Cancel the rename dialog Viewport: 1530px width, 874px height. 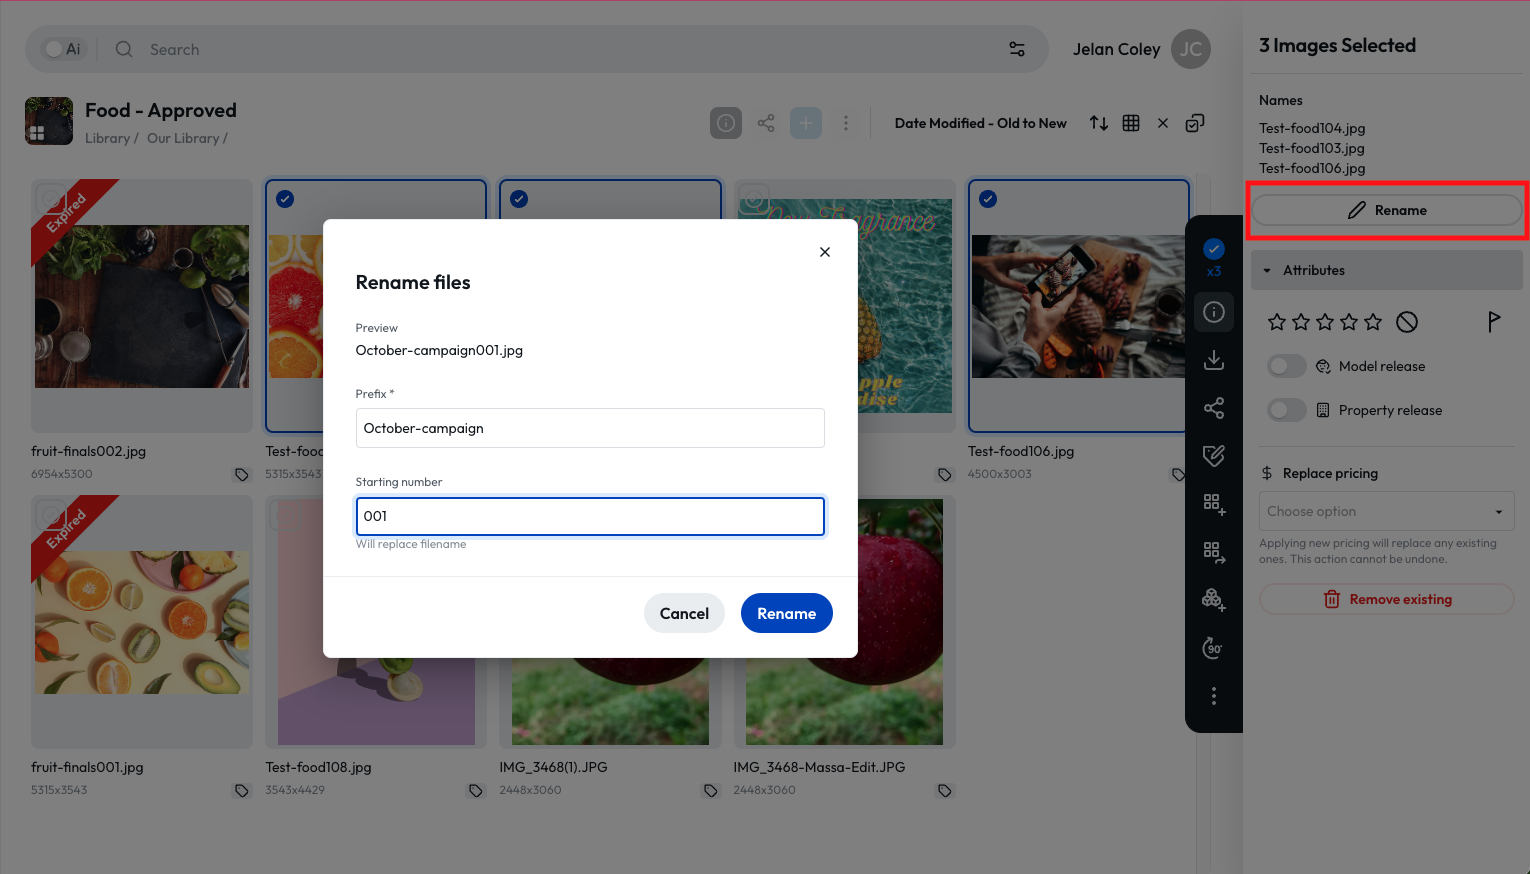(684, 613)
